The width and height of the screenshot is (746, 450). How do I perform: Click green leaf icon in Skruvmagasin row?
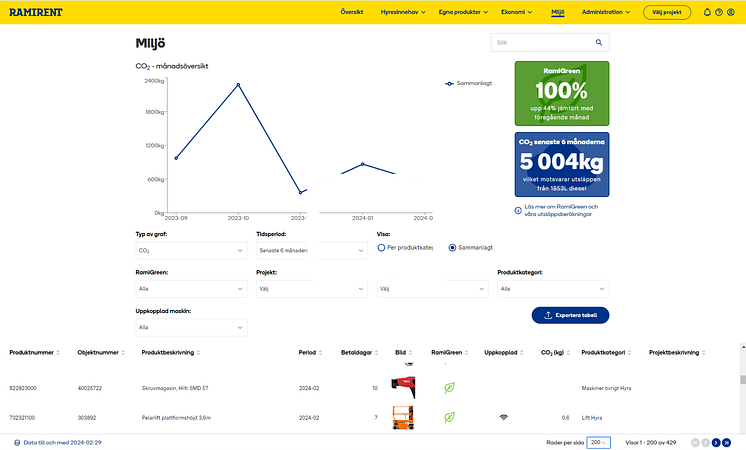449,388
